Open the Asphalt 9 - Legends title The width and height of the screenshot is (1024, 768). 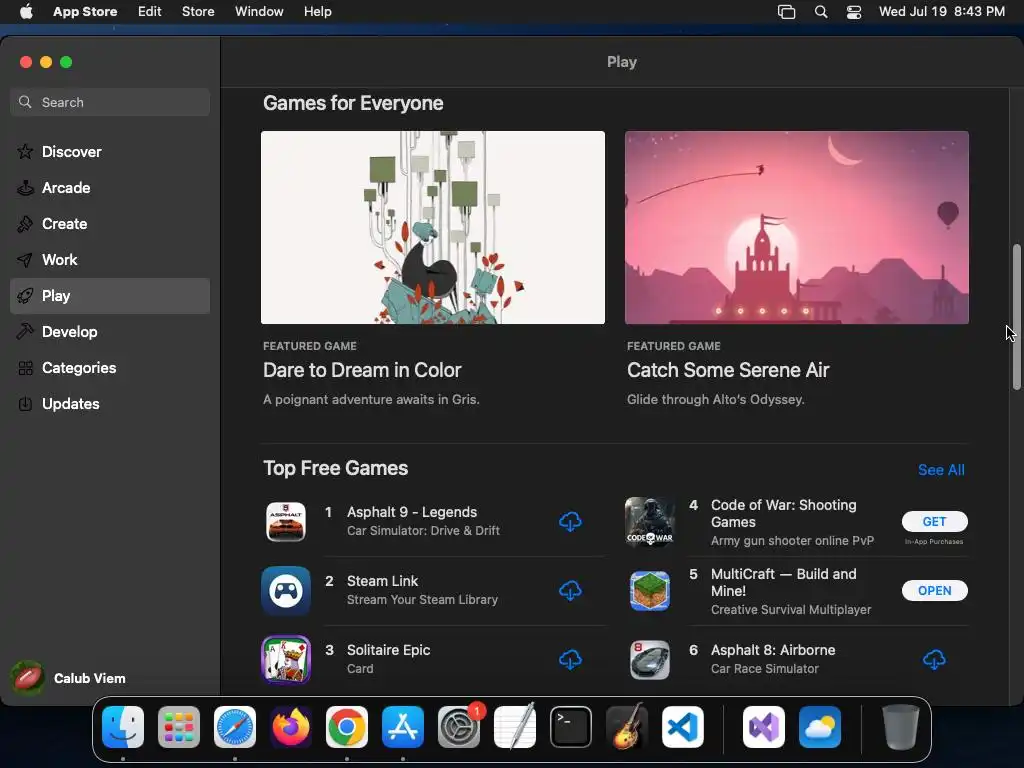[411, 512]
